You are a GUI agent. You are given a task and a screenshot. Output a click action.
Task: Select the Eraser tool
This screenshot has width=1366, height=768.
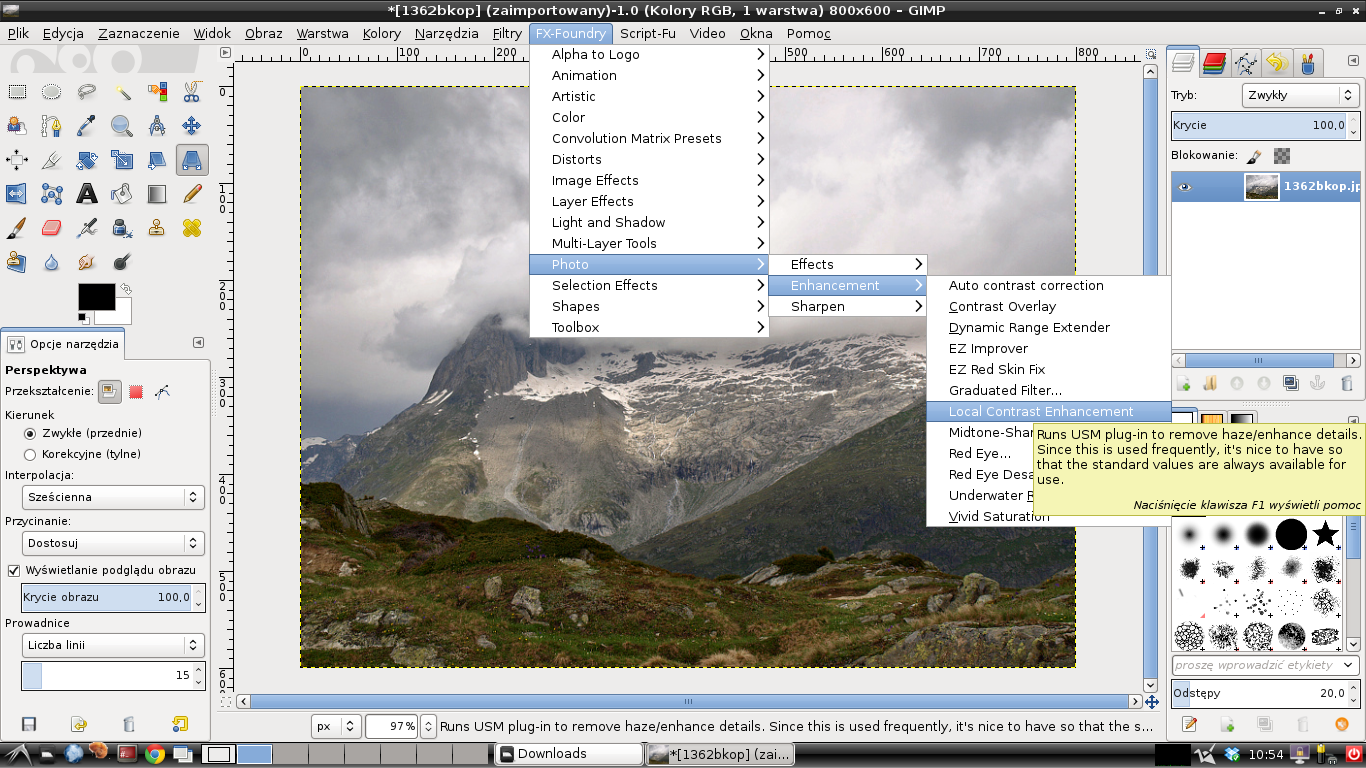pos(52,229)
